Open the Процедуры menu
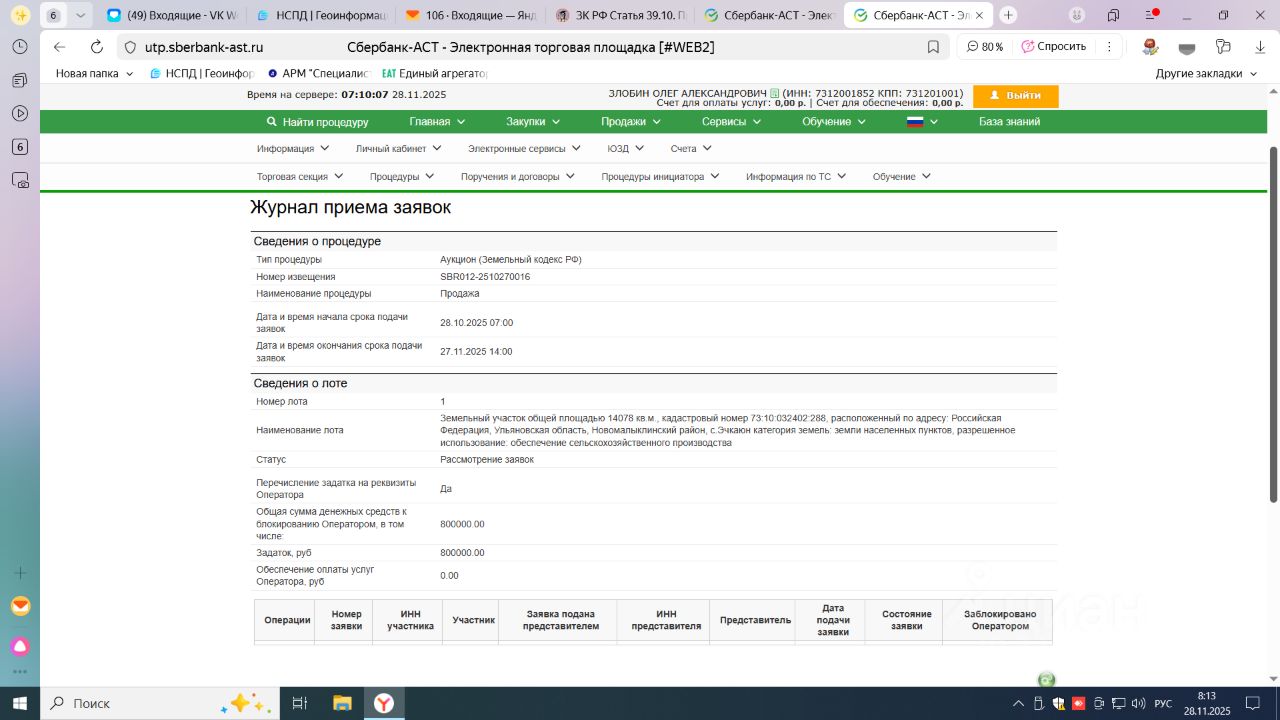The height and width of the screenshot is (720, 1280). [402, 176]
